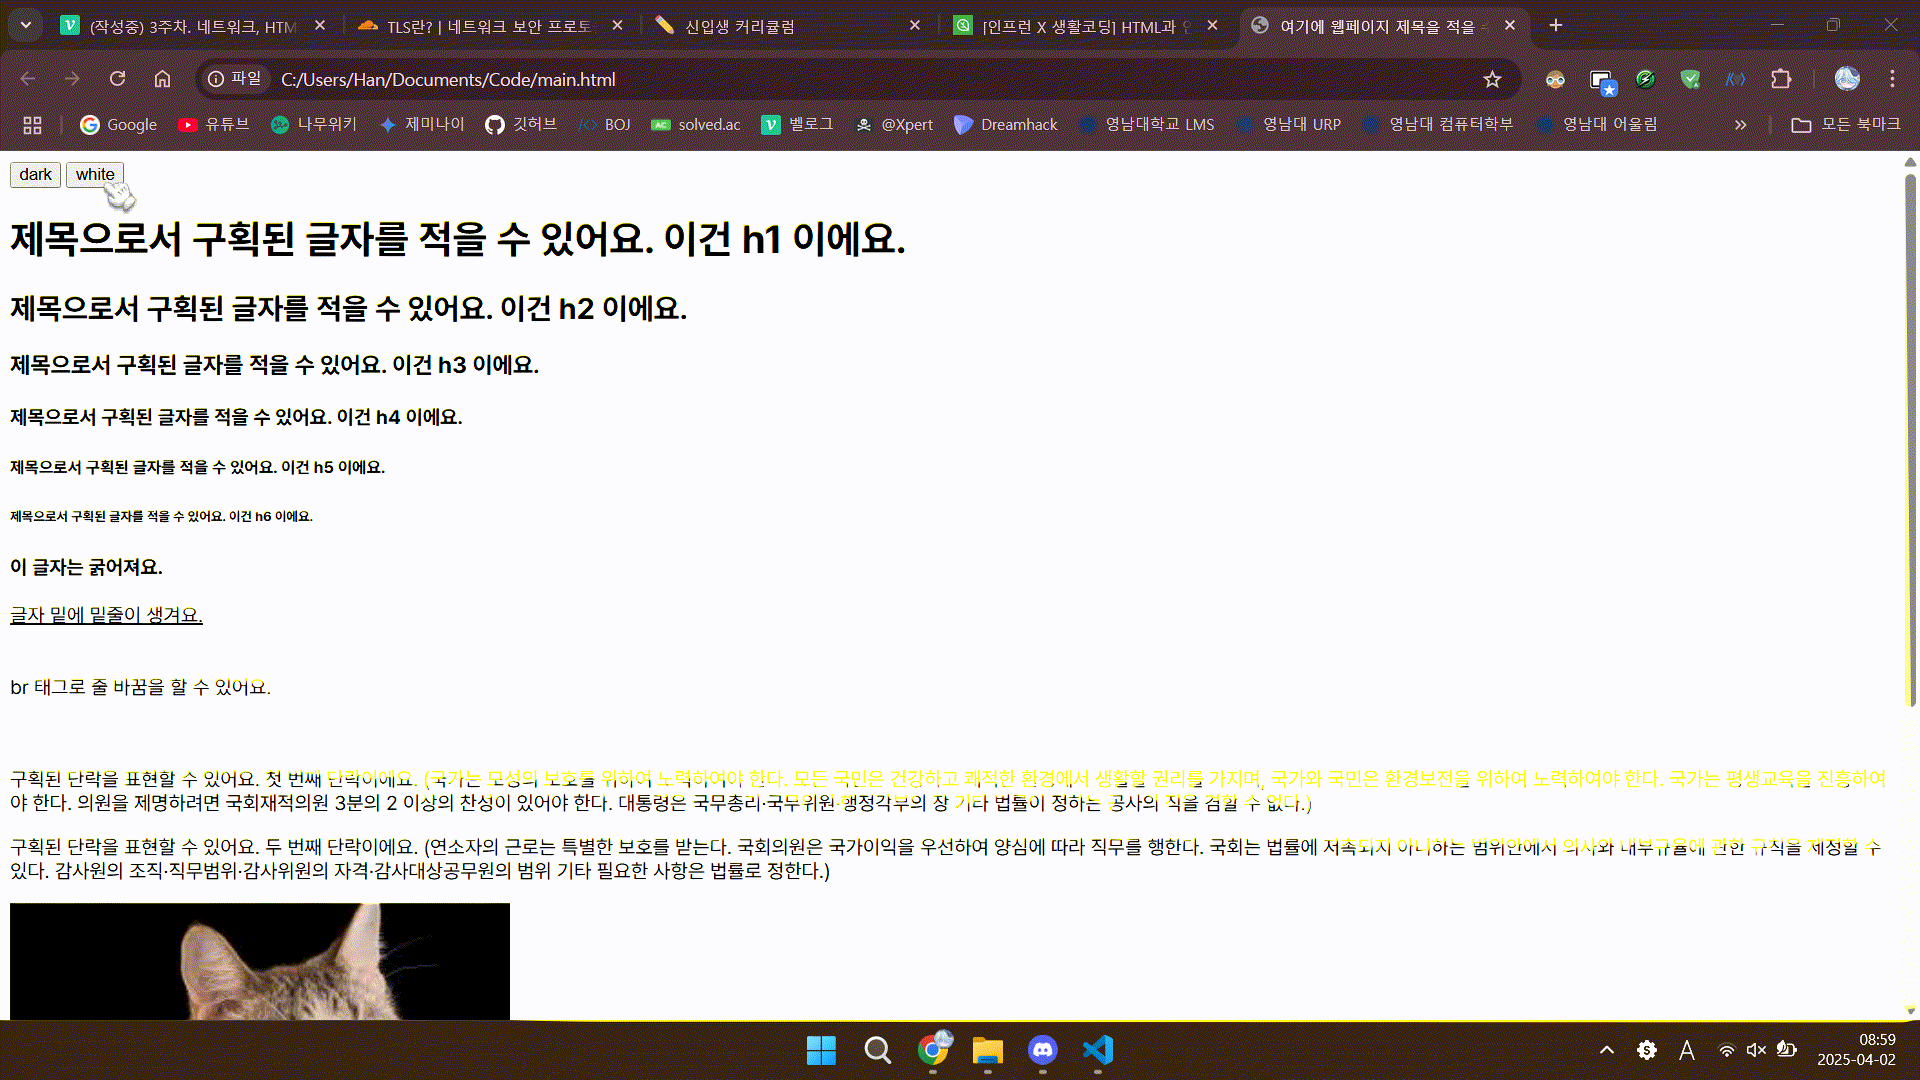Toggle muted volume icon in tray
Image resolution: width=1920 pixels, height=1080 pixels.
point(1756,1050)
